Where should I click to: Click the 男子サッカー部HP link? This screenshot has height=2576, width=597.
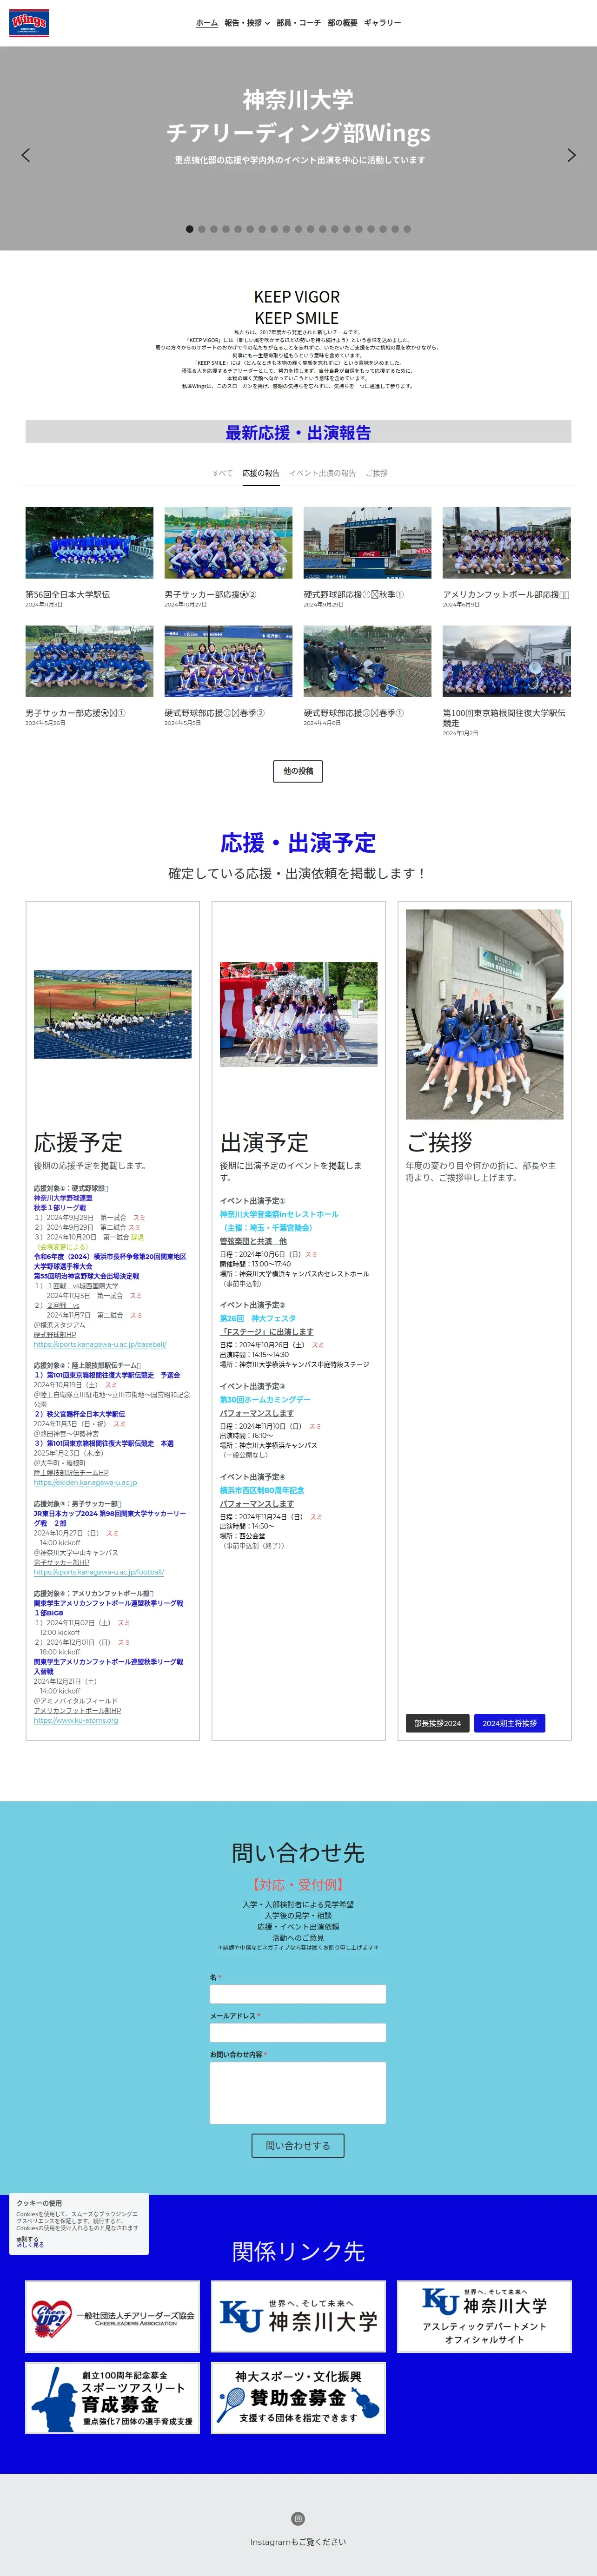(61, 1562)
